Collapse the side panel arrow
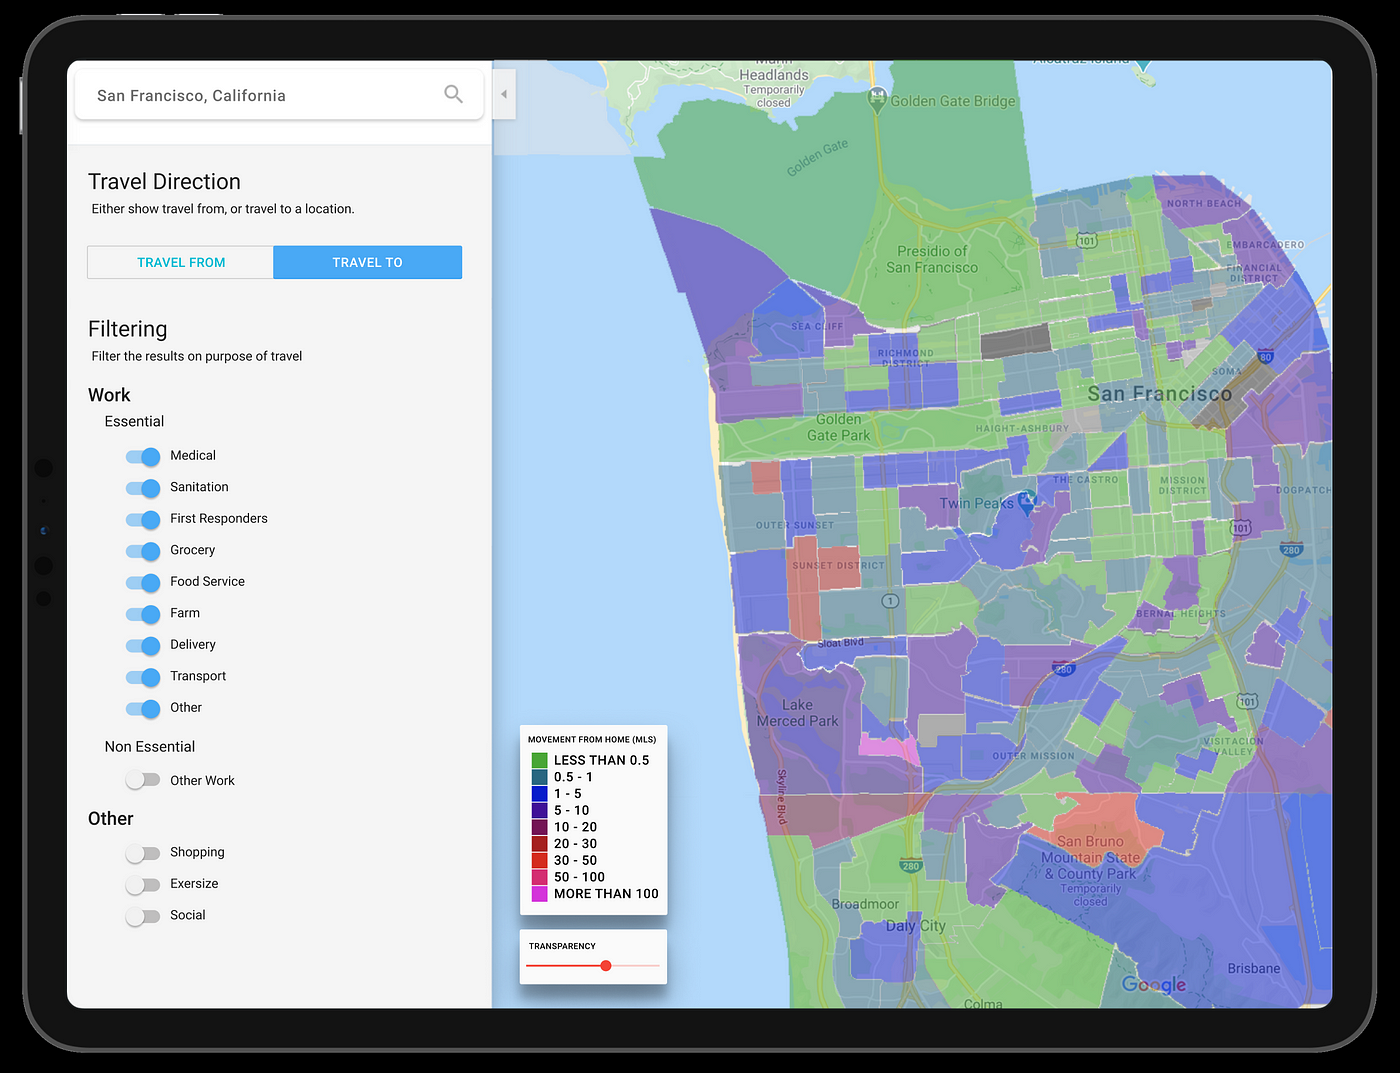This screenshot has height=1073, width=1400. click(x=504, y=94)
